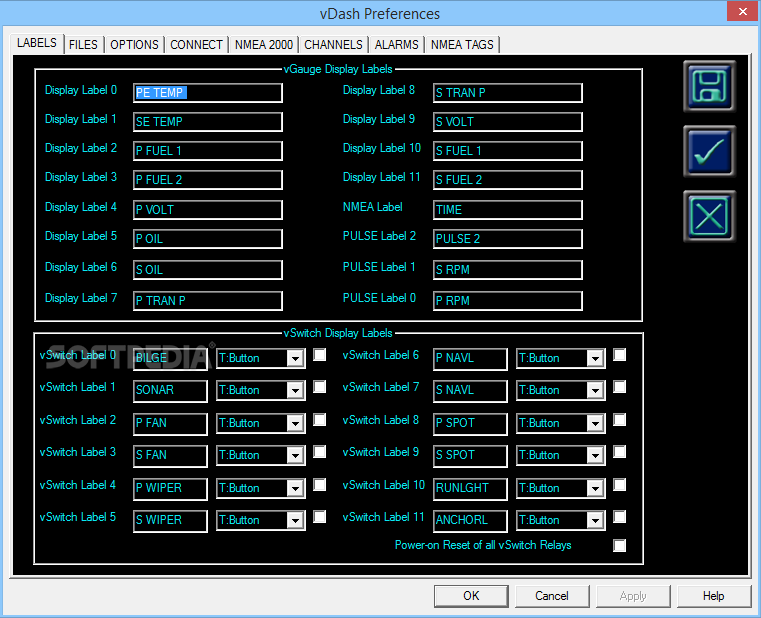Toggle the vSwitch Label 8 checkbox
This screenshot has height=618, width=761.
(x=619, y=420)
